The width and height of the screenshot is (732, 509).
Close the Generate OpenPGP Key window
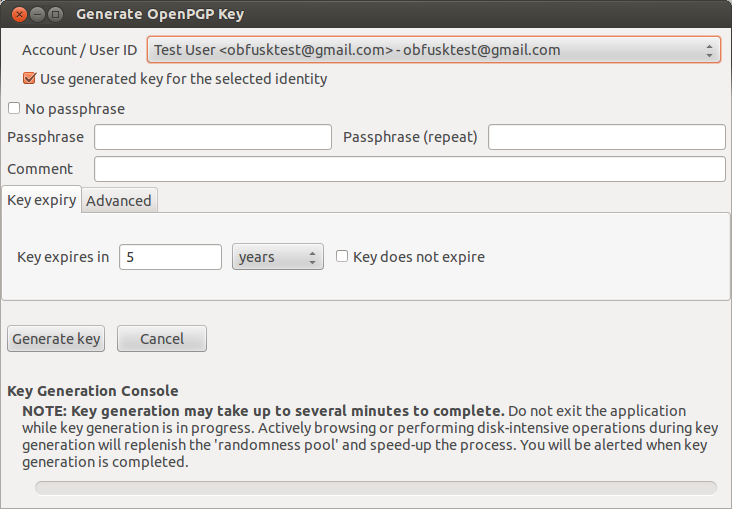point(19,14)
